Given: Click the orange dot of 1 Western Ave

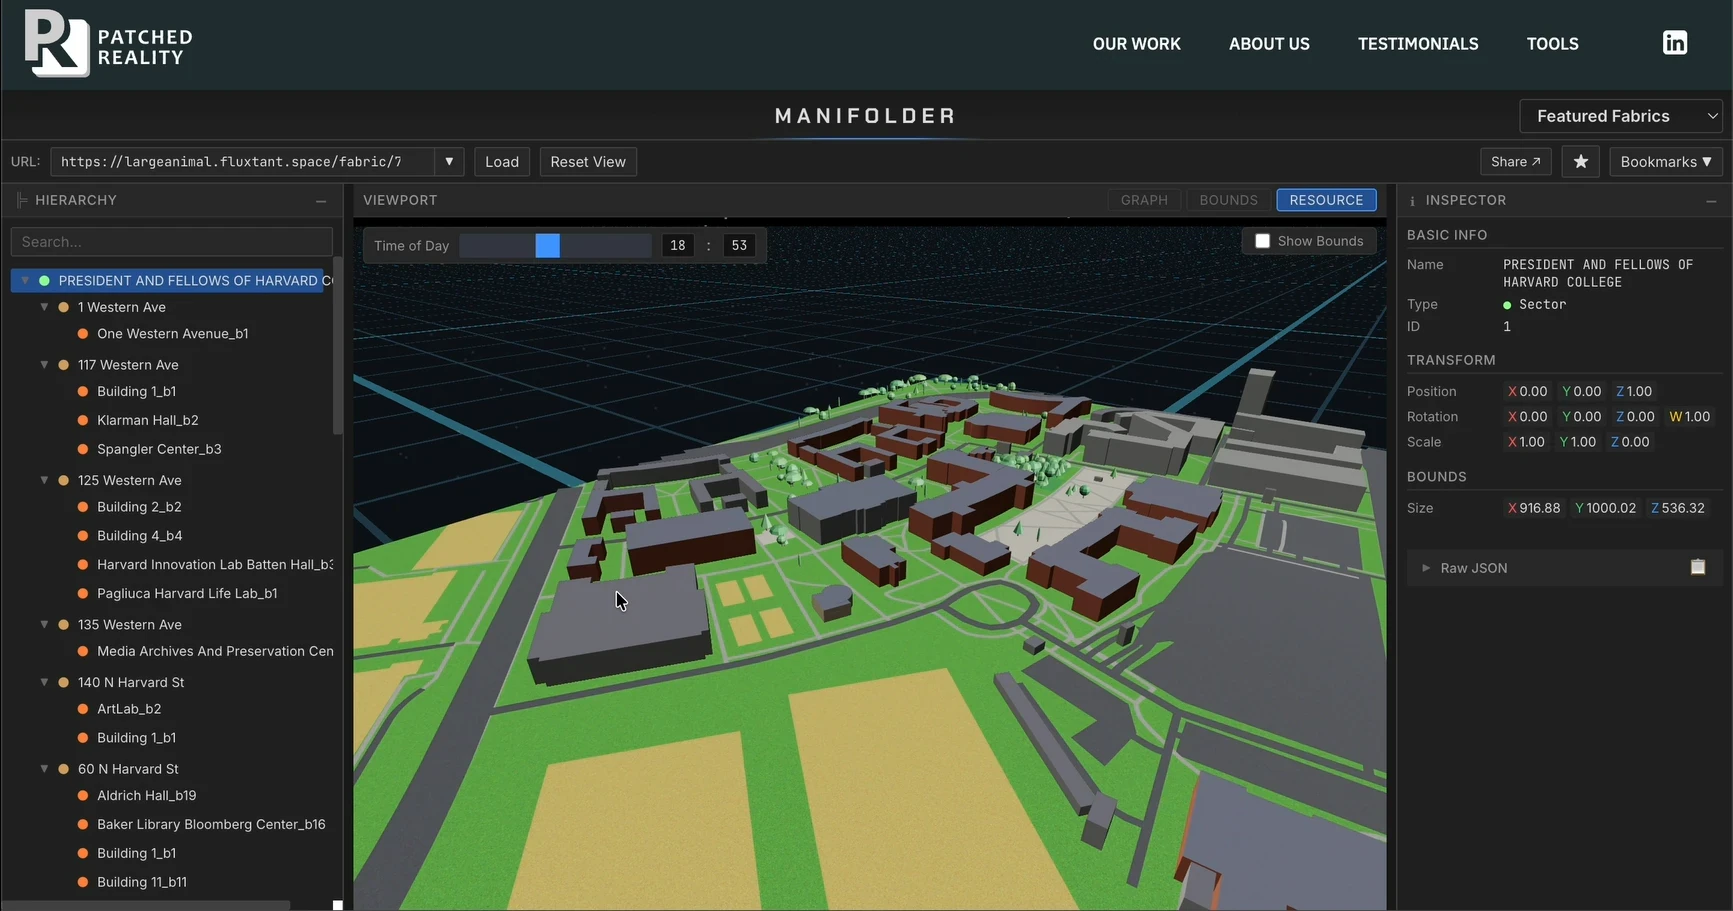Looking at the screenshot, I should pyautogui.click(x=64, y=307).
